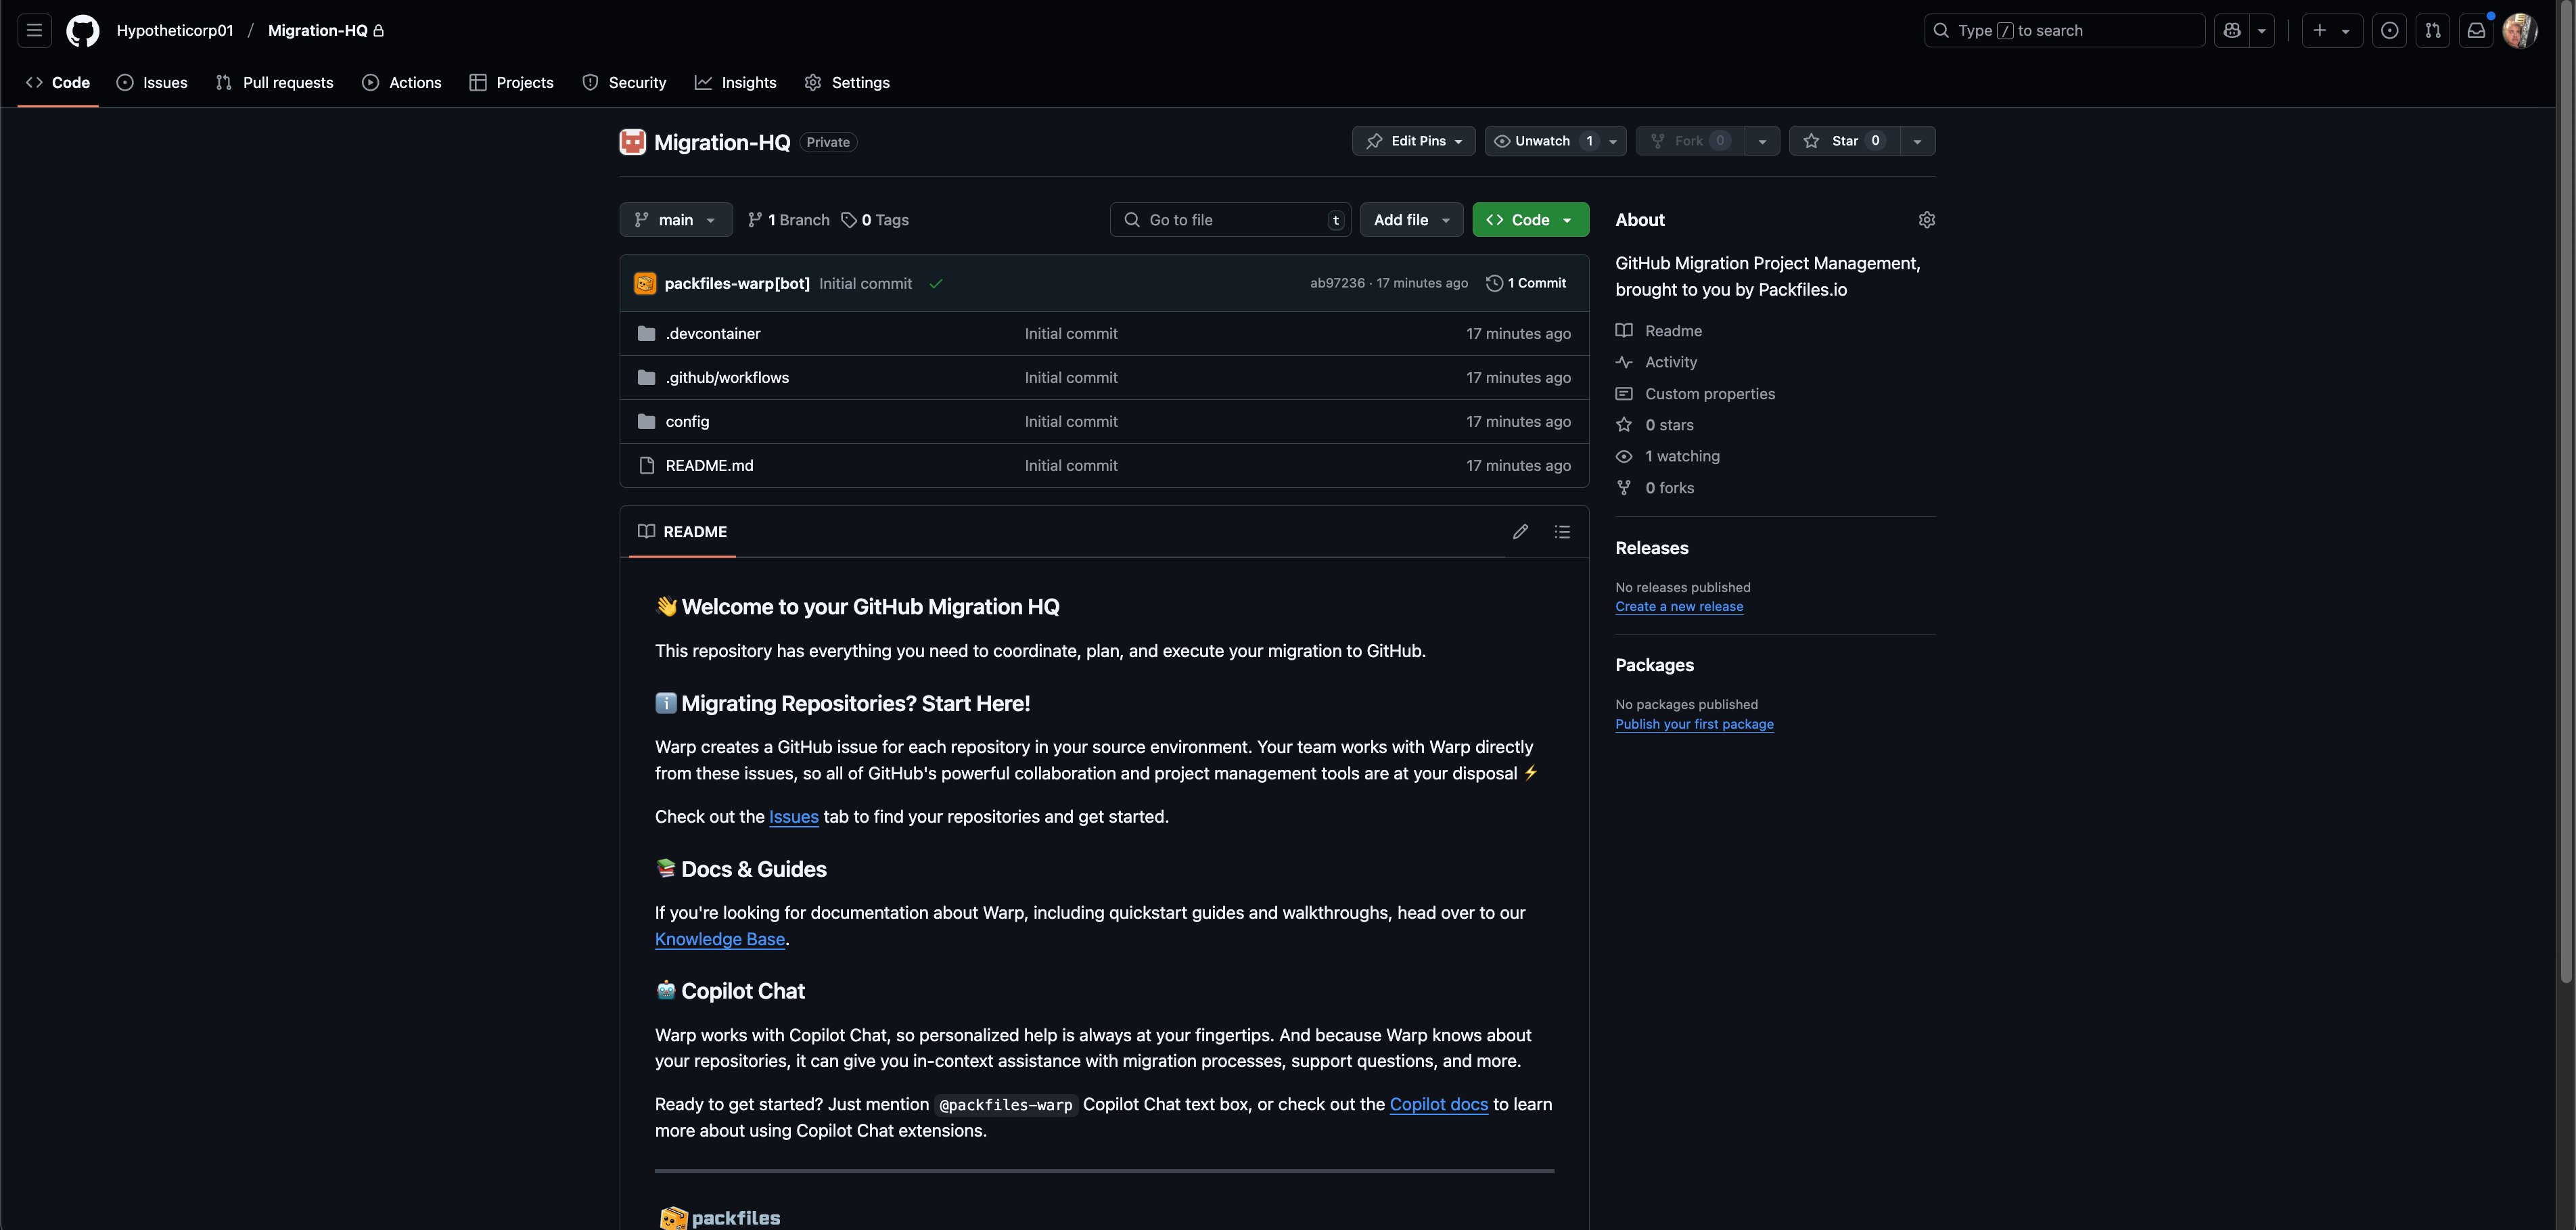View the 1 Commit history
2576x1230 pixels.
[x=1526, y=284]
